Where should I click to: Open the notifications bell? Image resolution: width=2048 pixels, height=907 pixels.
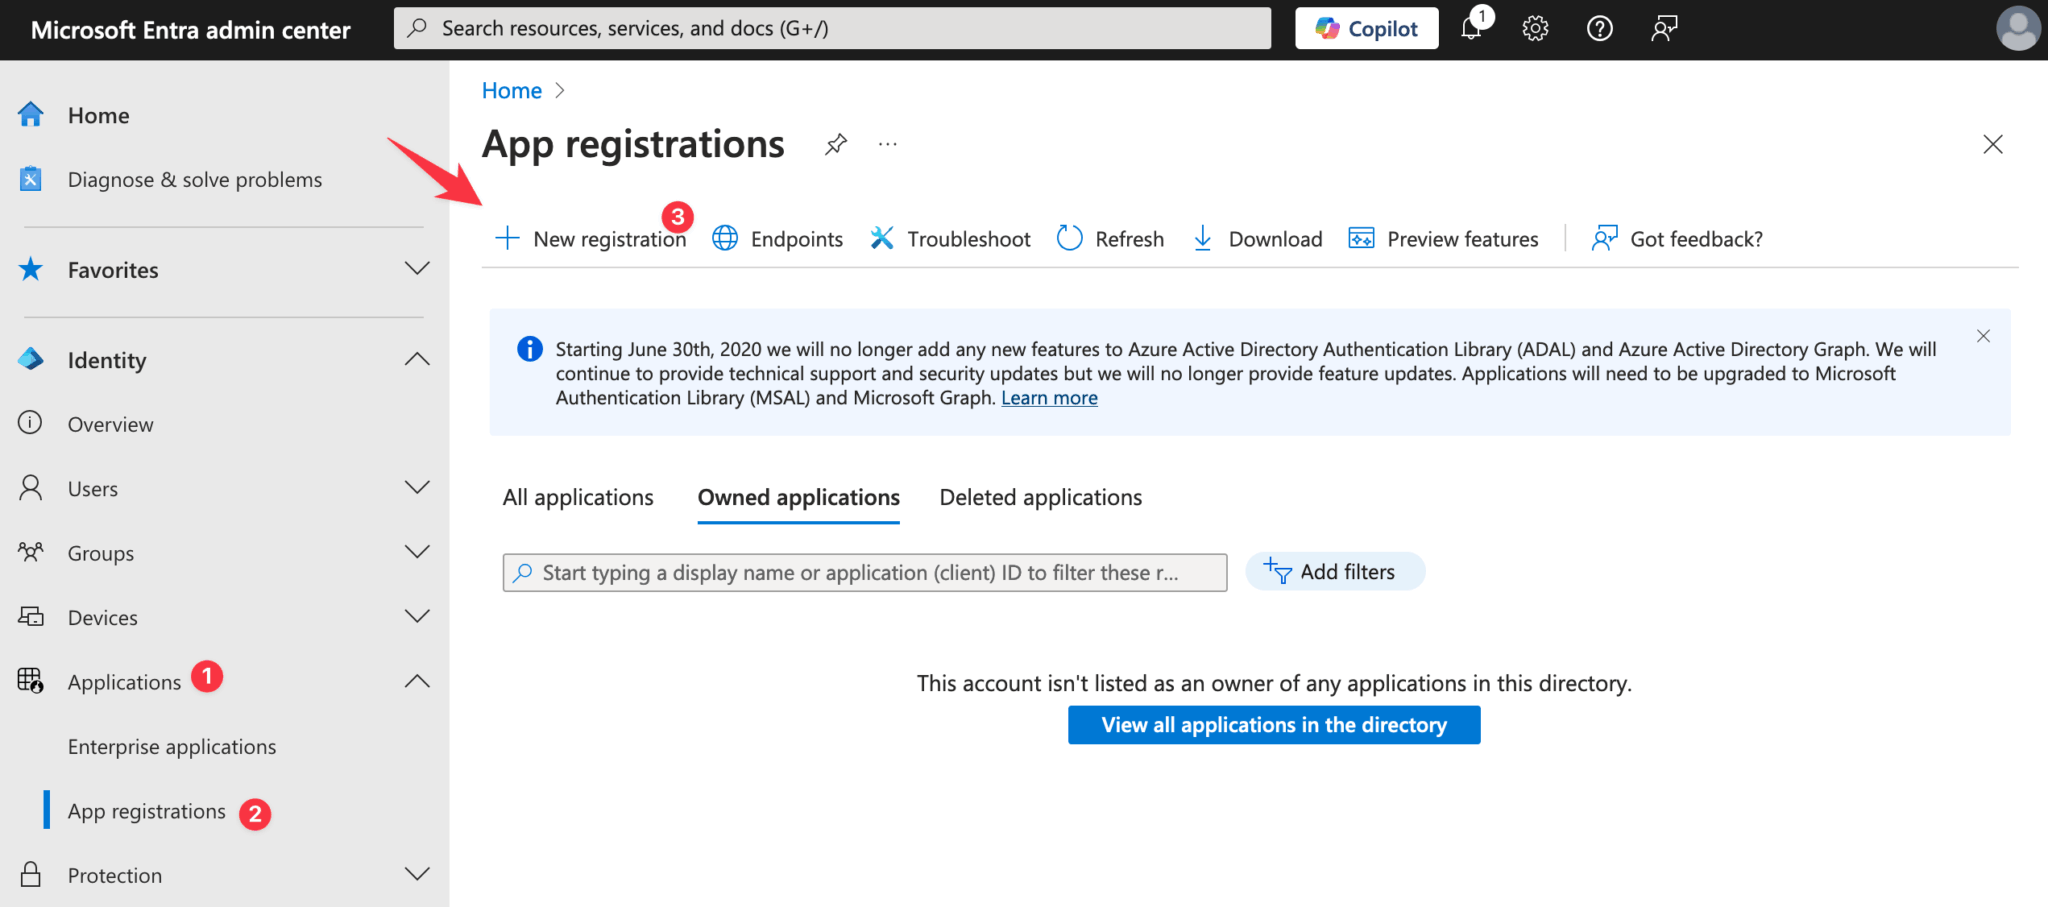pyautogui.click(x=1471, y=28)
